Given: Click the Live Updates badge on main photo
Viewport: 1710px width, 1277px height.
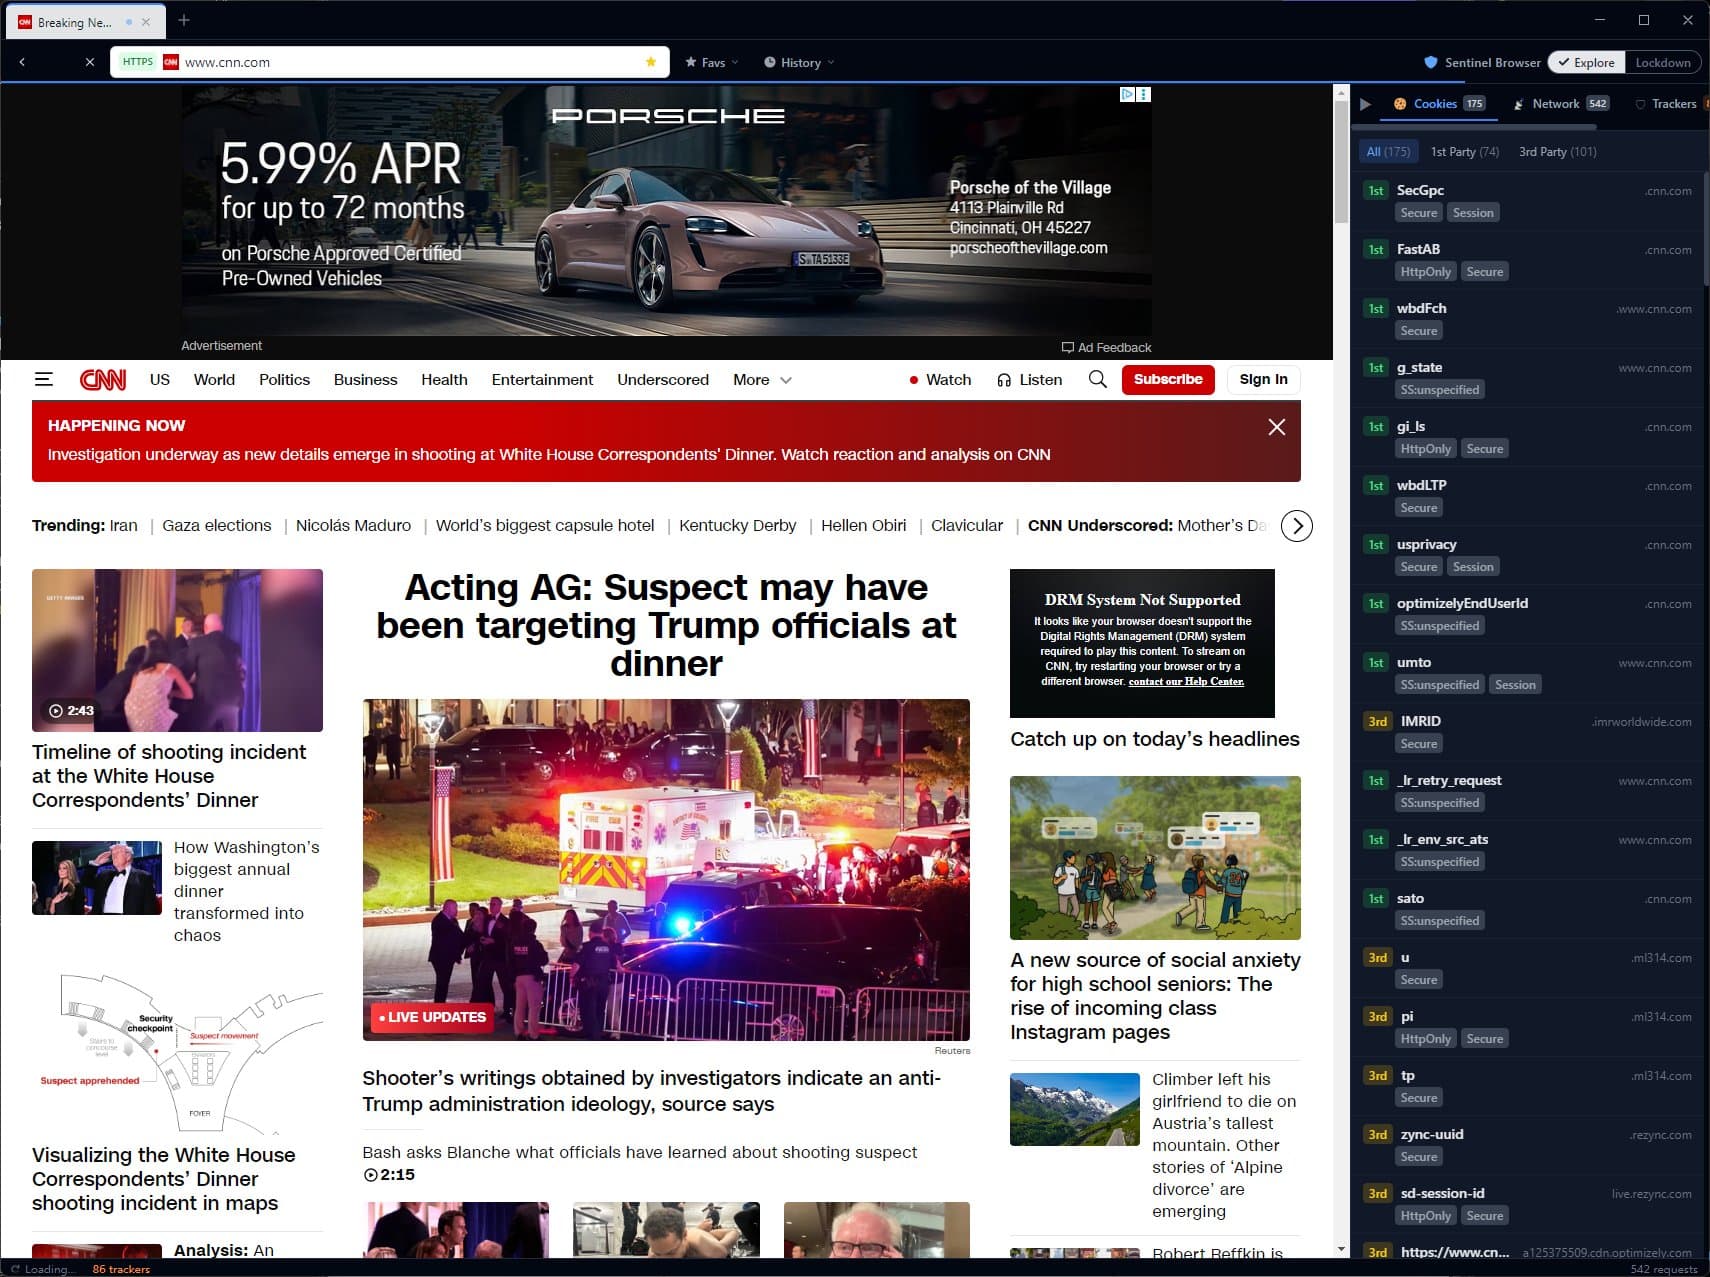Looking at the screenshot, I should (x=432, y=1017).
